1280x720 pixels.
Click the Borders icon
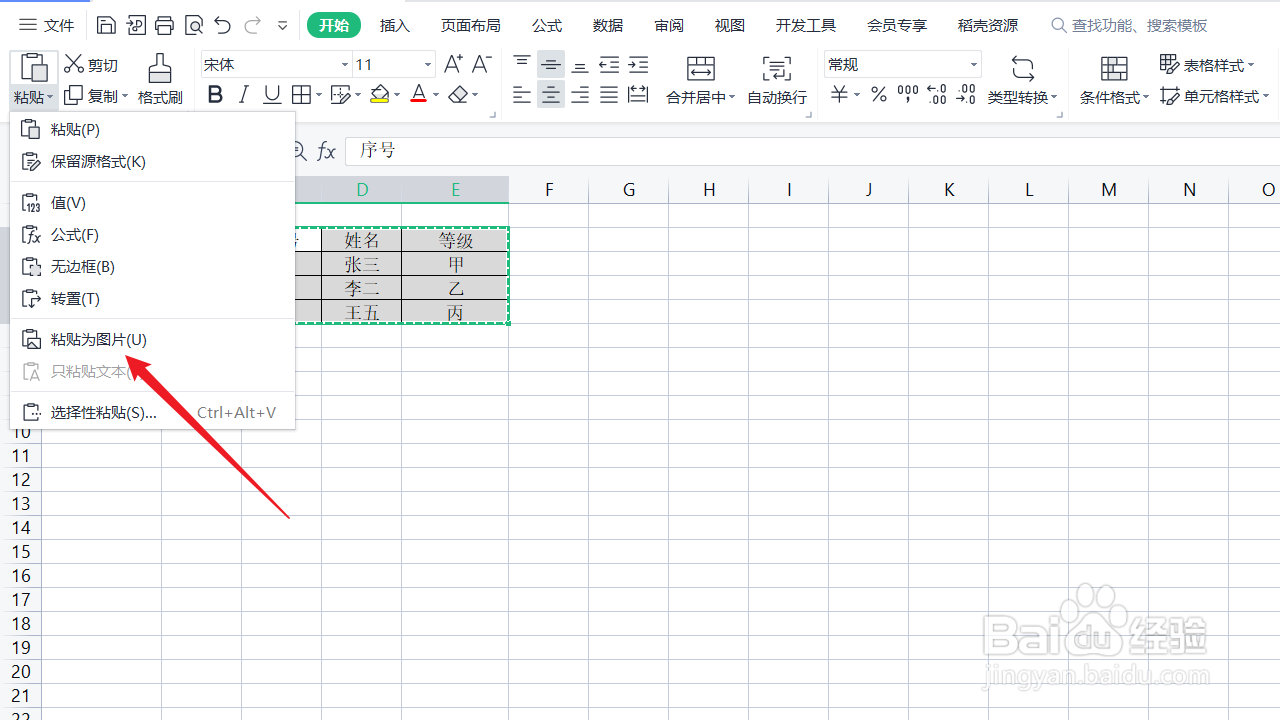click(301, 95)
